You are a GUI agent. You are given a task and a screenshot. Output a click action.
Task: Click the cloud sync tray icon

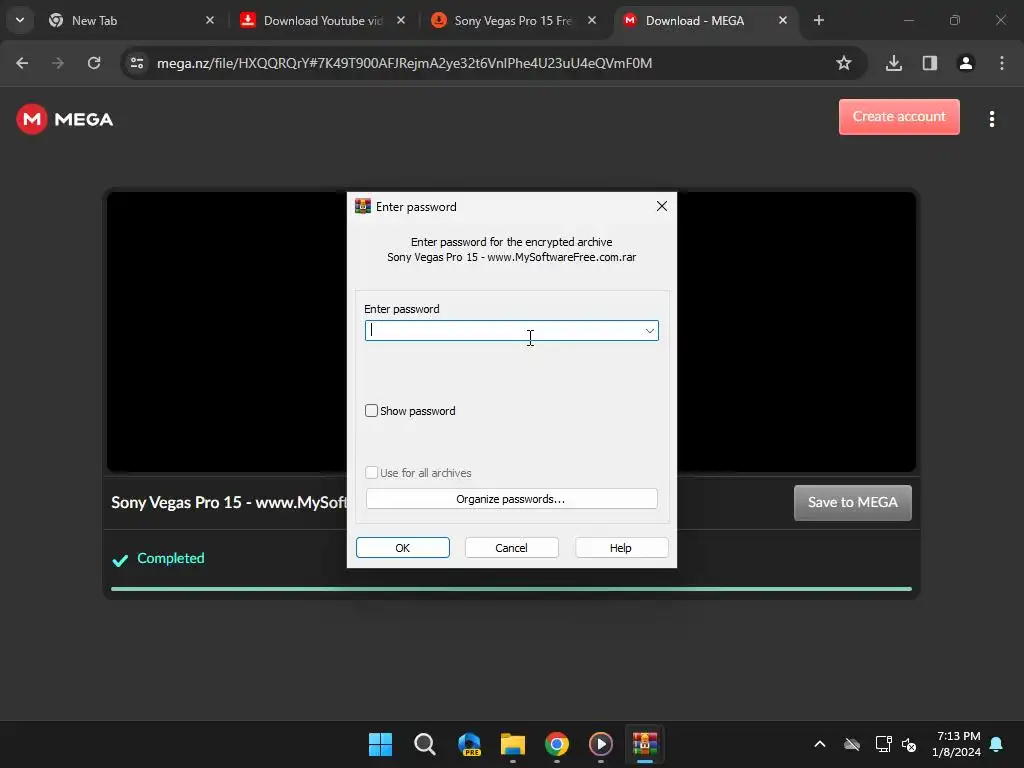click(852, 744)
